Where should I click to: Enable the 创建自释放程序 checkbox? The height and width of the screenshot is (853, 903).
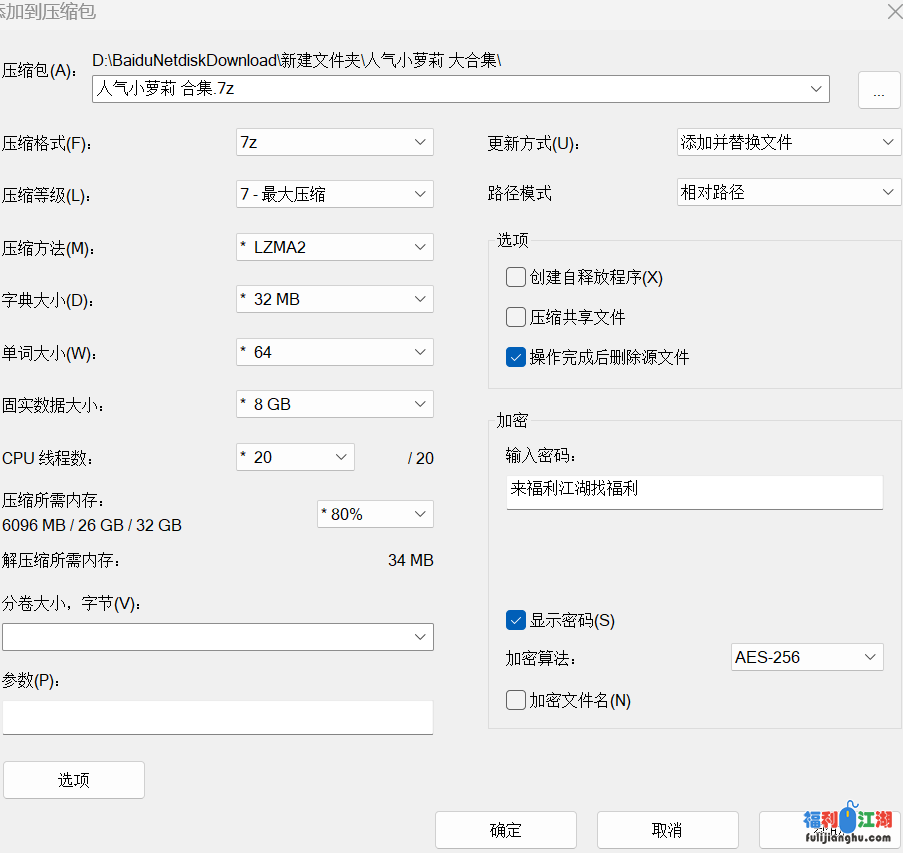(x=516, y=277)
